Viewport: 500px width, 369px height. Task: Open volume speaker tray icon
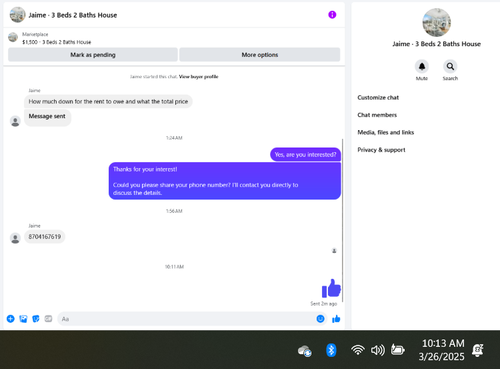tap(378, 350)
